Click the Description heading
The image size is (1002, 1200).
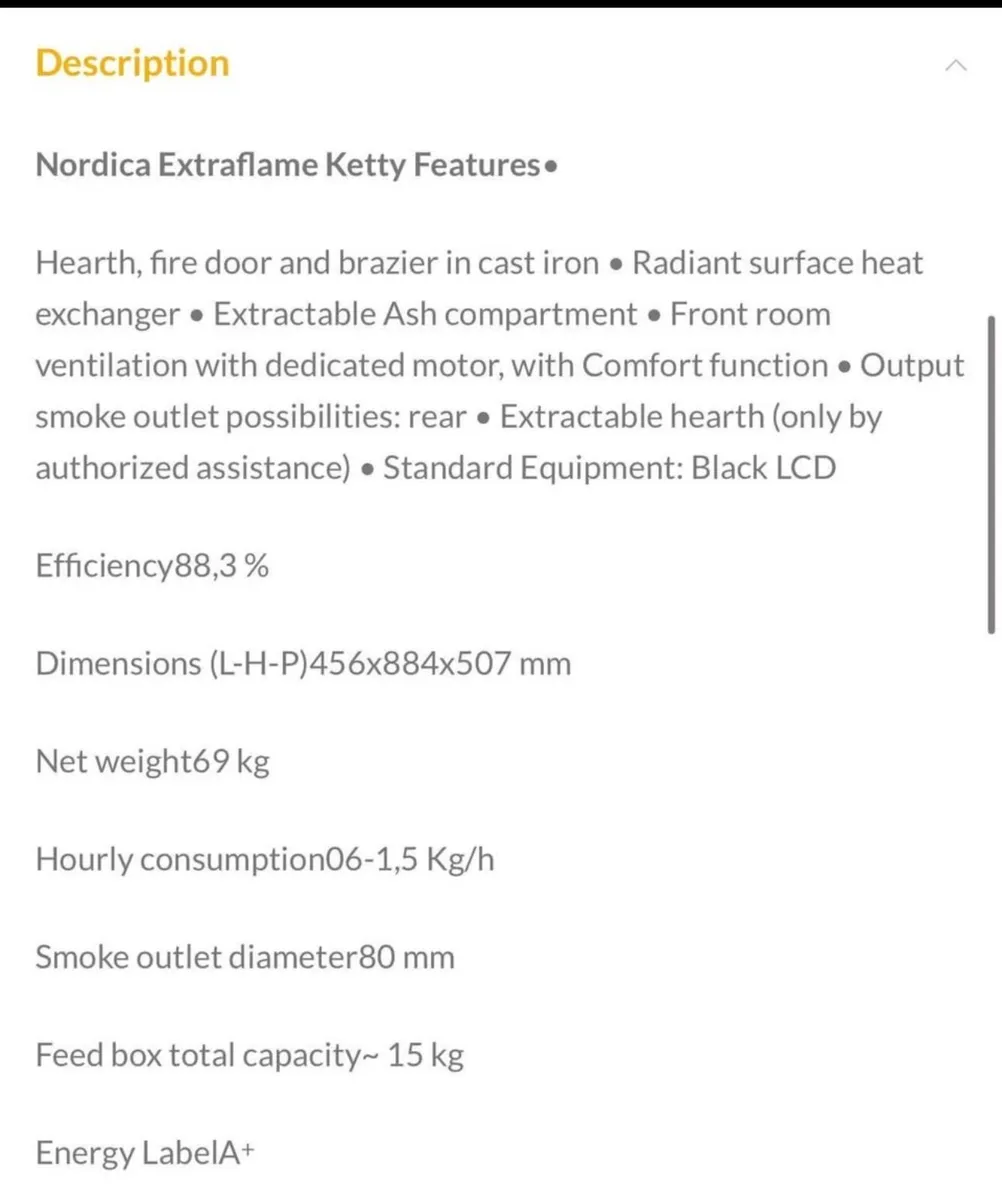[132, 63]
